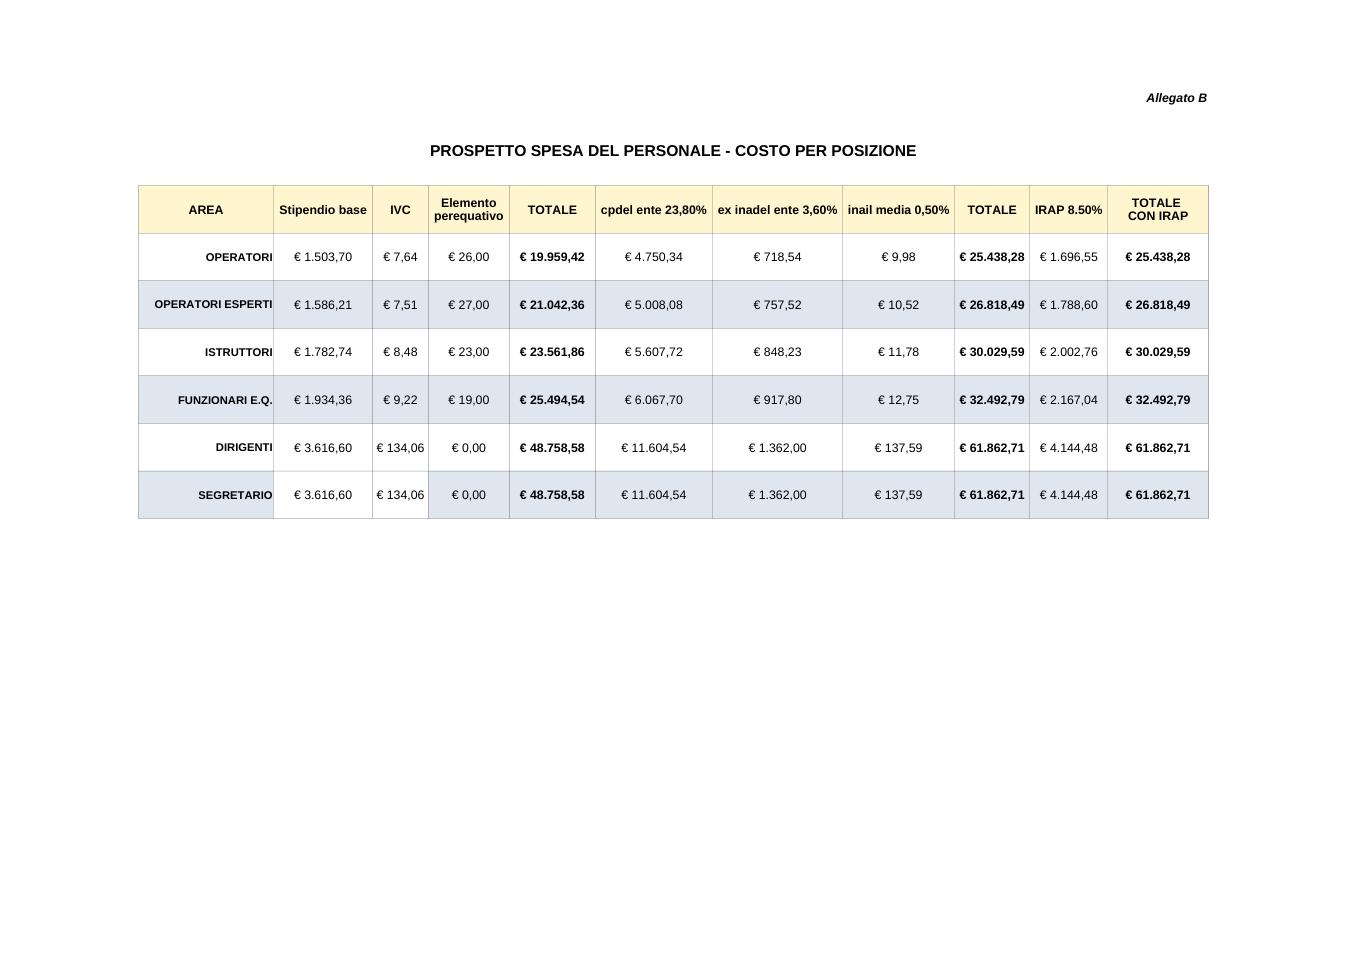Click the IRAP value € 2.002,76

tap(1068, 352)
